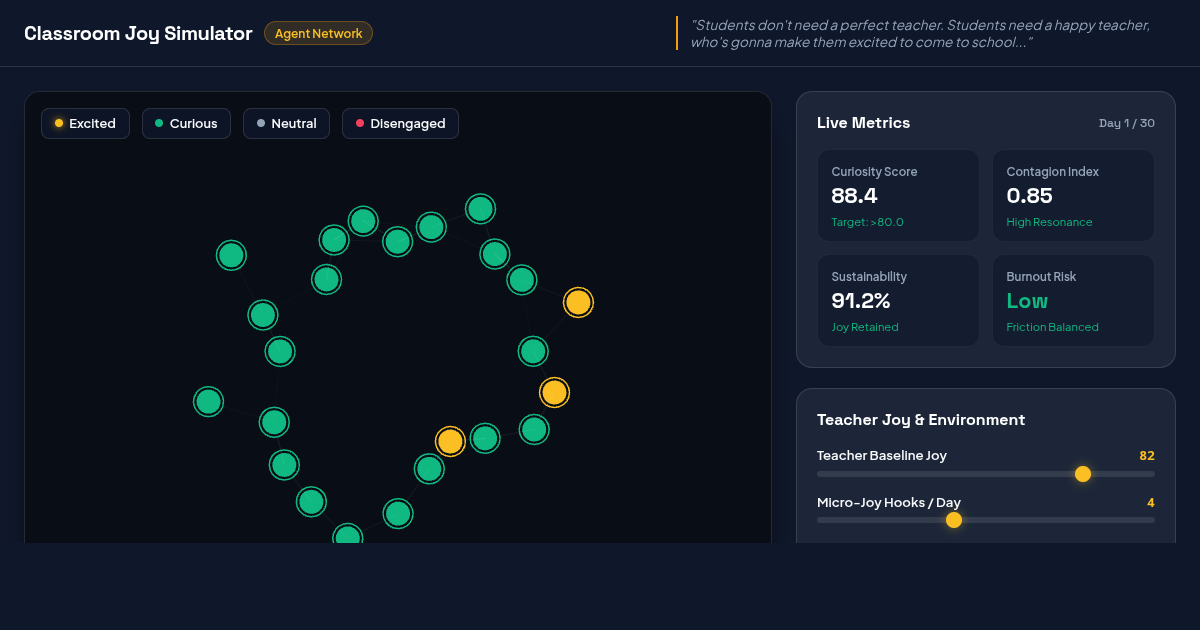1200x630 pixels.
Task: Click the Teacher Baseline Joy slider handle
Action: (1082, 474)
